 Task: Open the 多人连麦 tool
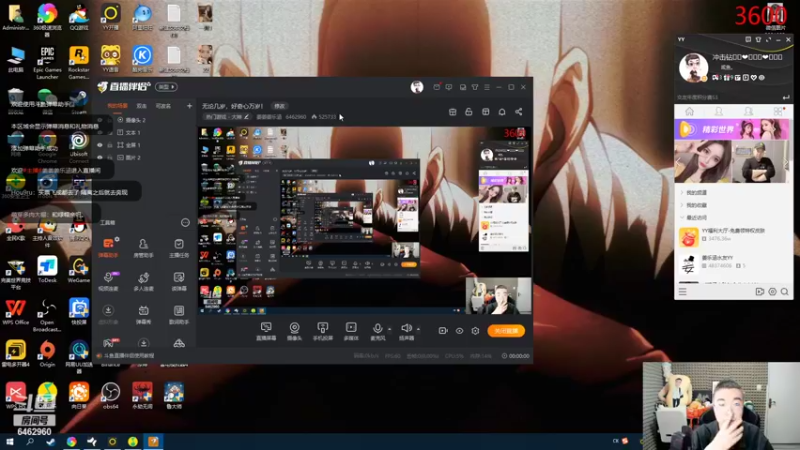coord(143,281)
